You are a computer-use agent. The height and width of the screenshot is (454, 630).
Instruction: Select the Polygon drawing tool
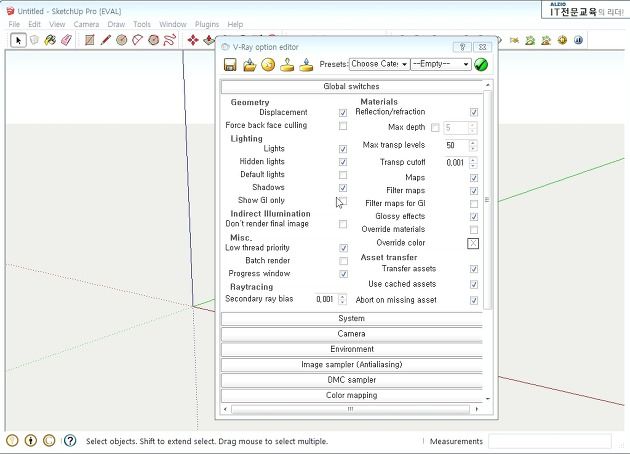pyautogui.click(x=153, y=40)
